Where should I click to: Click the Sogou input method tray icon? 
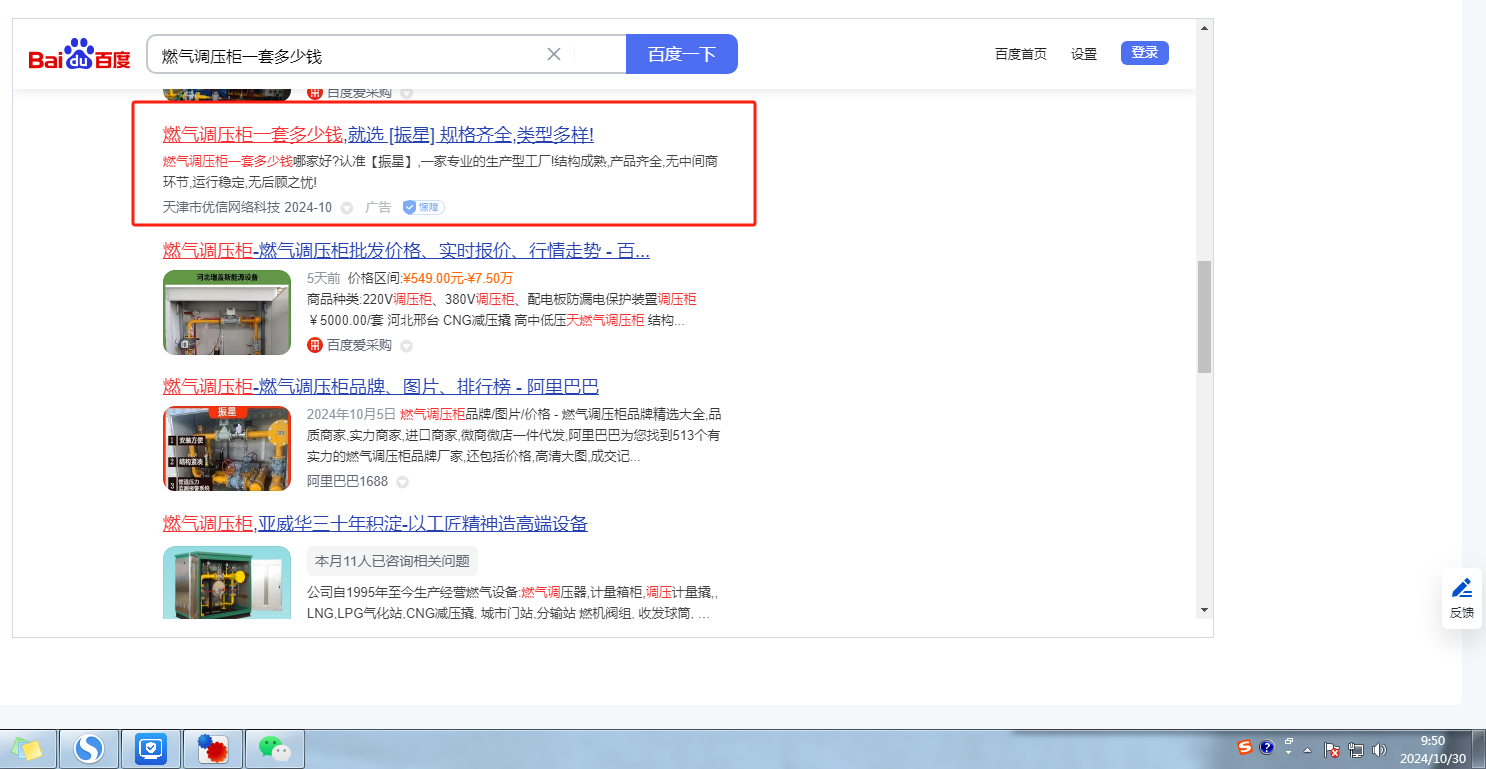click(x=1245, y=747)
